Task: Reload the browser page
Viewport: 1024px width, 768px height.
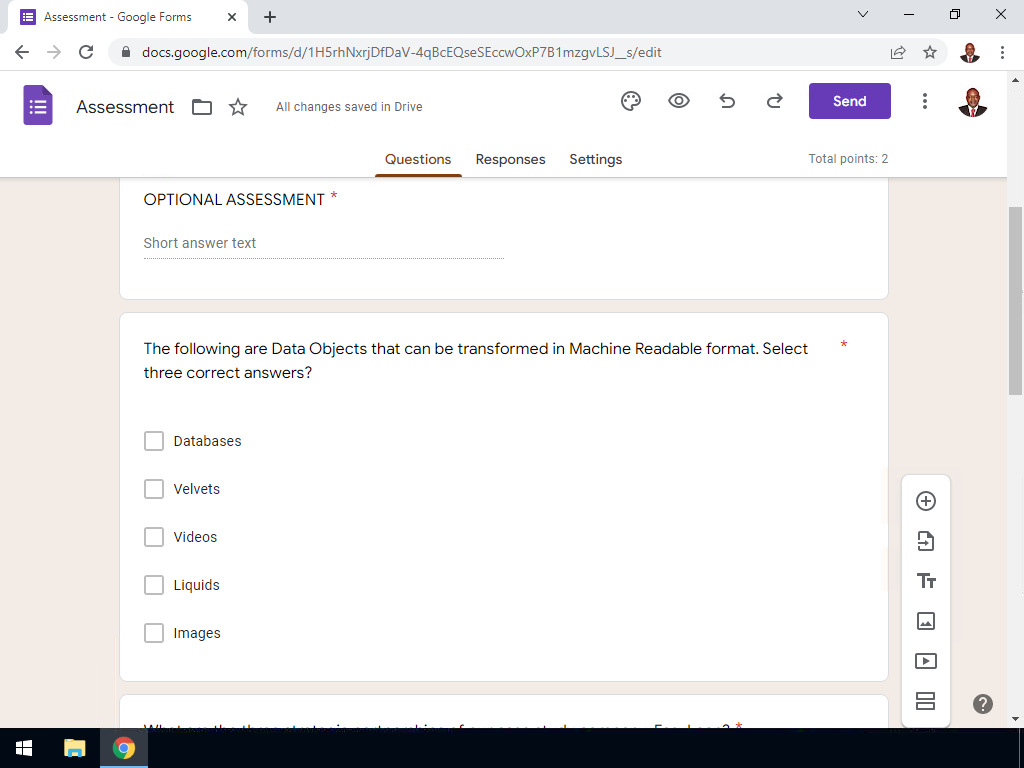Action: [x=86, y=52]
